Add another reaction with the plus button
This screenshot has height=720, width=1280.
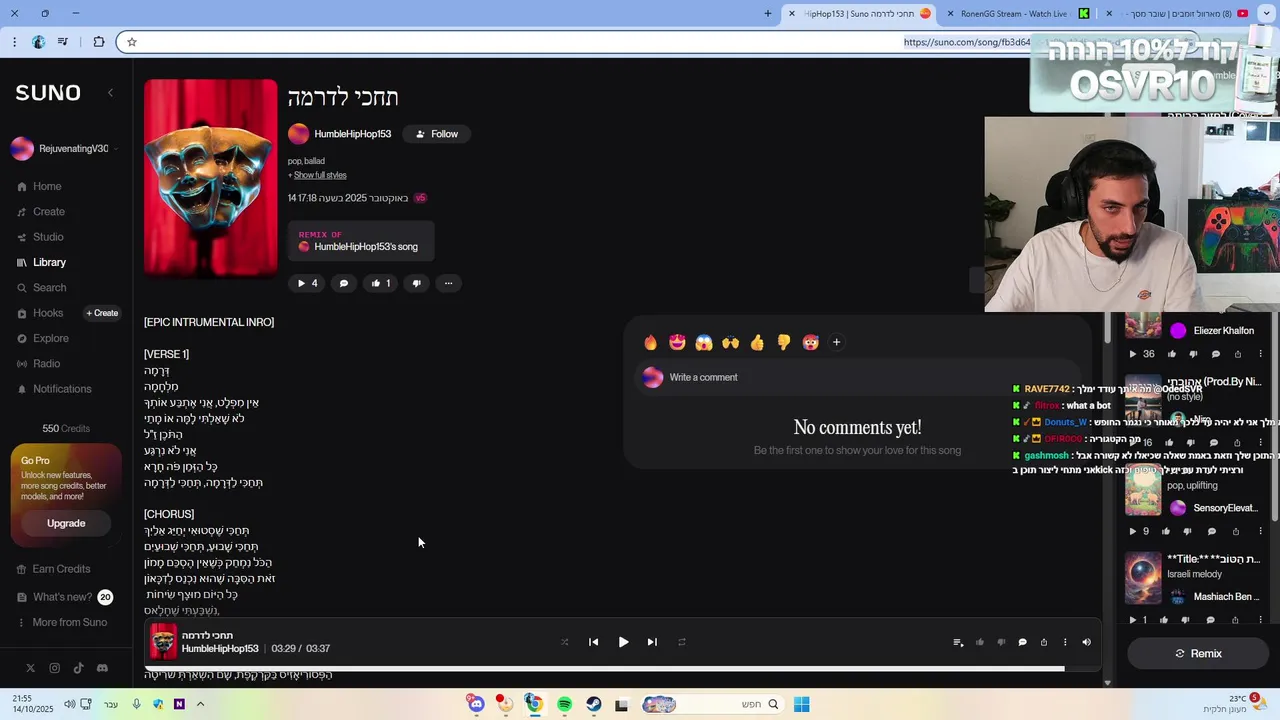(x=837, y=343)
